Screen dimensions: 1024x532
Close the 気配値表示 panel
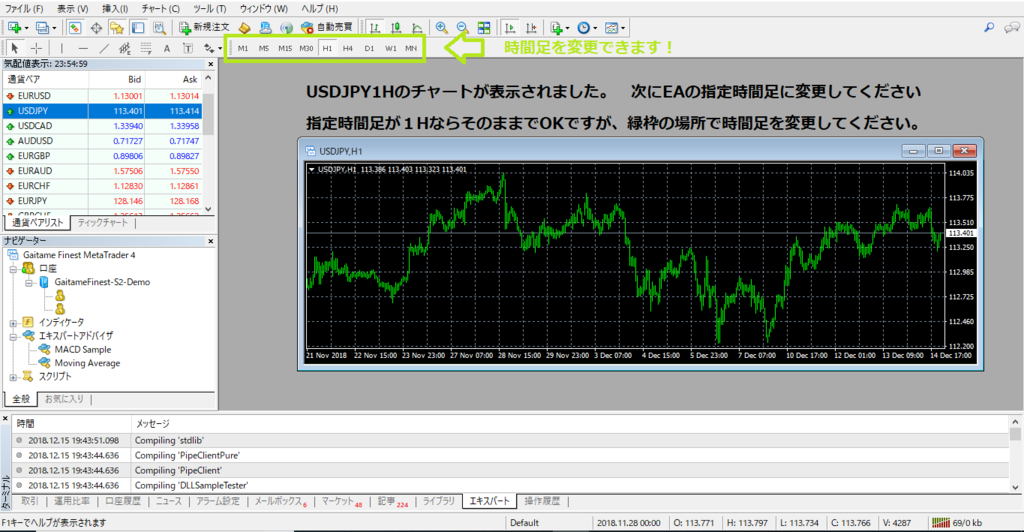point(210,64)
